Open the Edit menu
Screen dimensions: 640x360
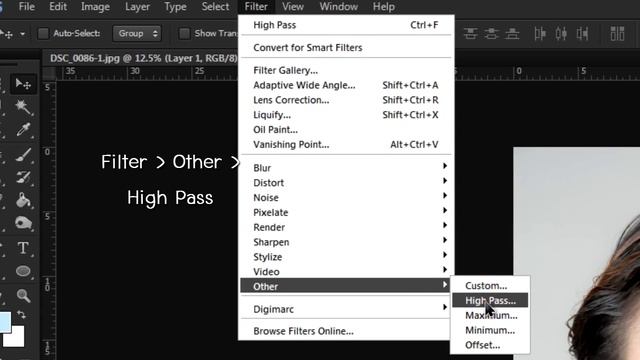(58, 7)
